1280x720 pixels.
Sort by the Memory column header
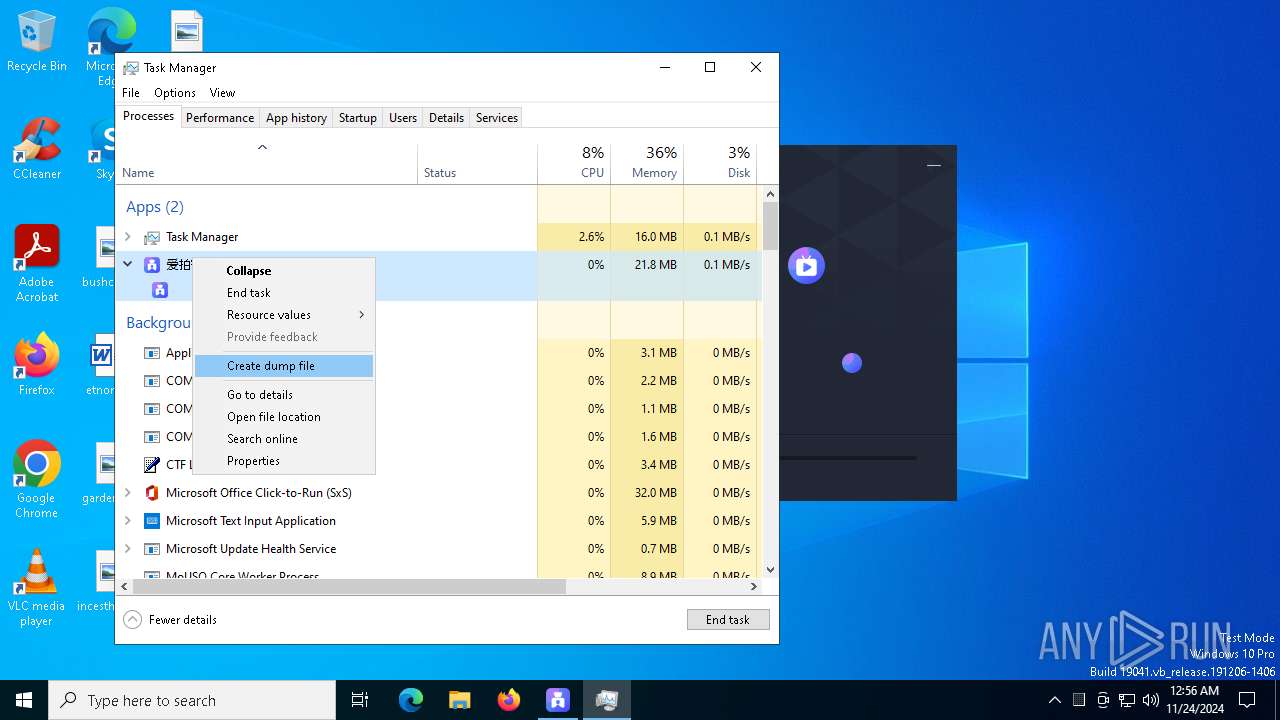647,164
